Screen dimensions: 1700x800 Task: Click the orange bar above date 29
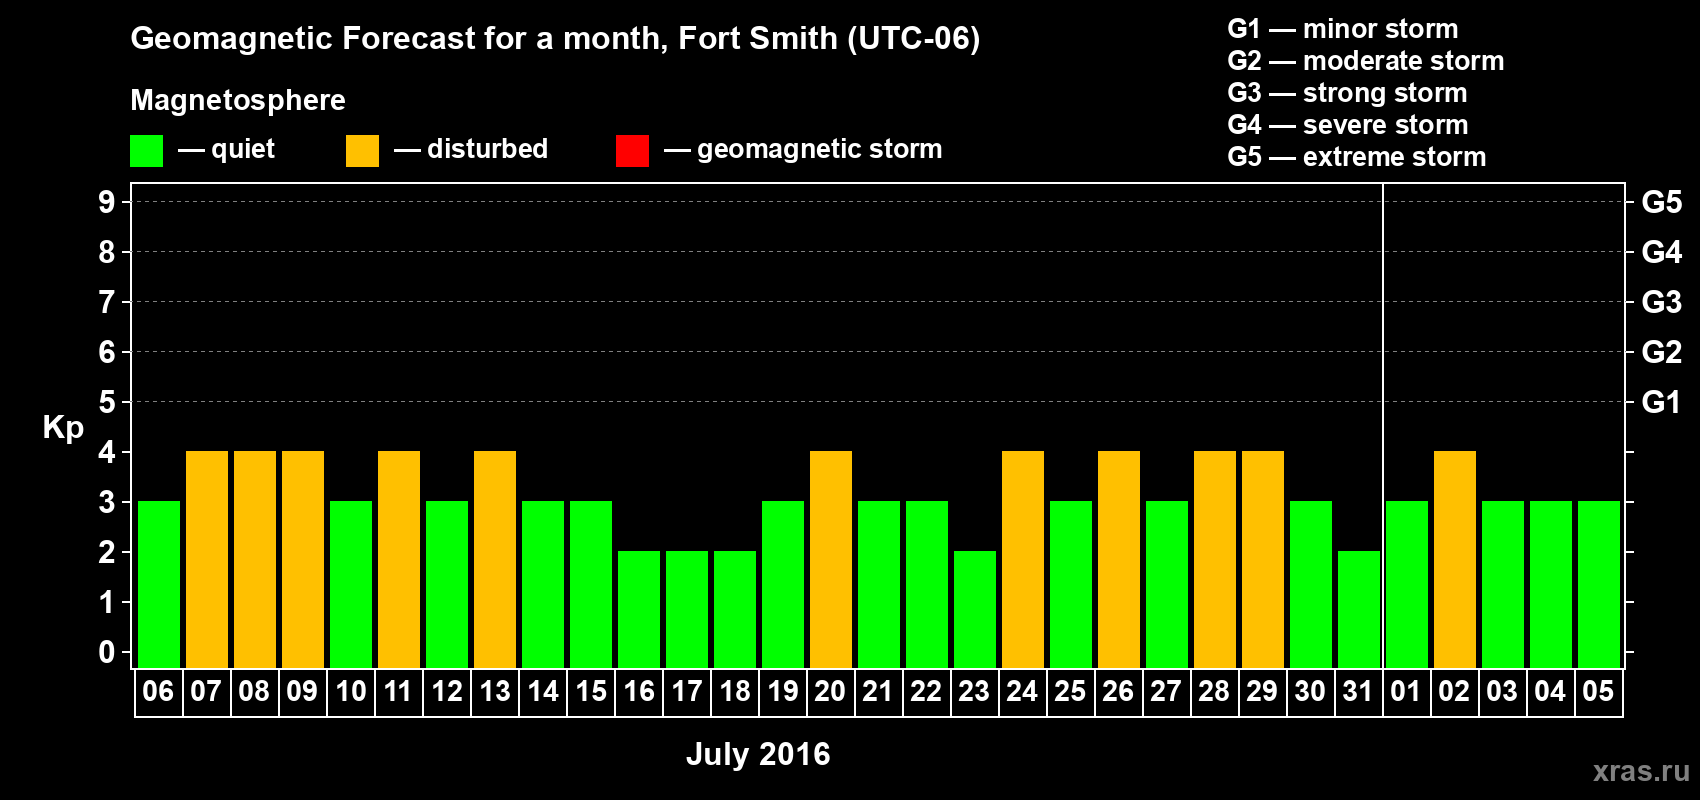[x=1263, y=560]
